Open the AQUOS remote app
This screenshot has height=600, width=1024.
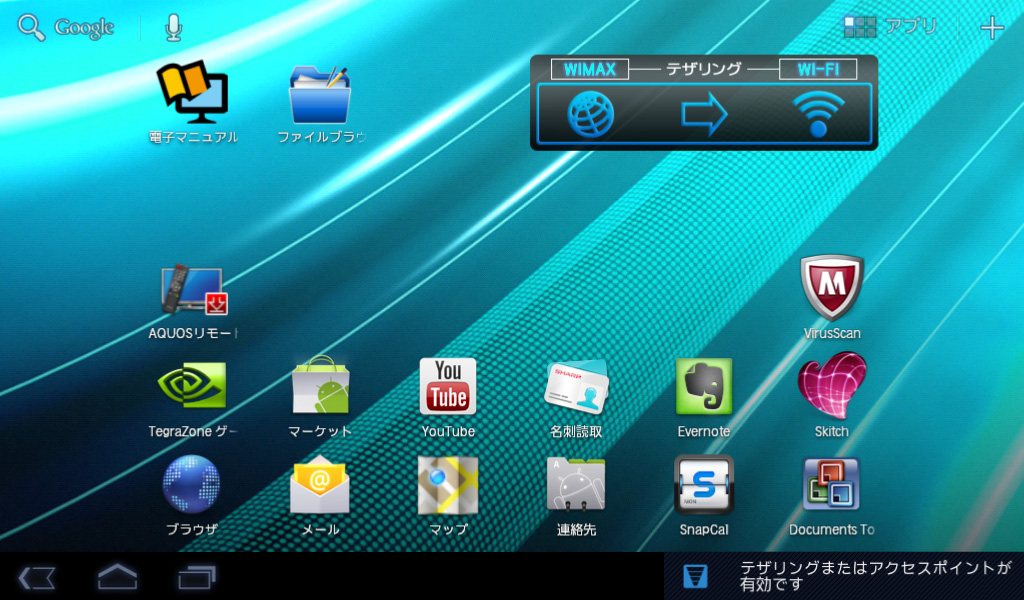[193, 290]
